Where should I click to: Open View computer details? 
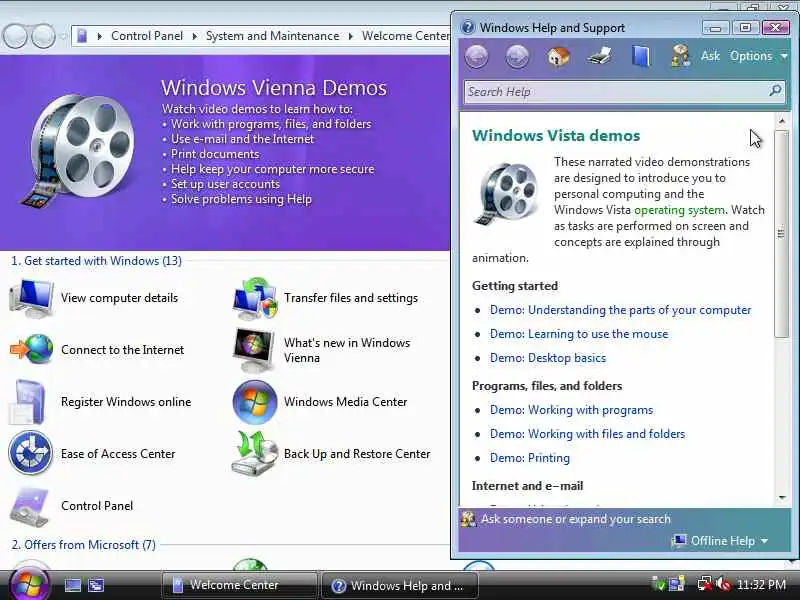[x=93, y=298]
